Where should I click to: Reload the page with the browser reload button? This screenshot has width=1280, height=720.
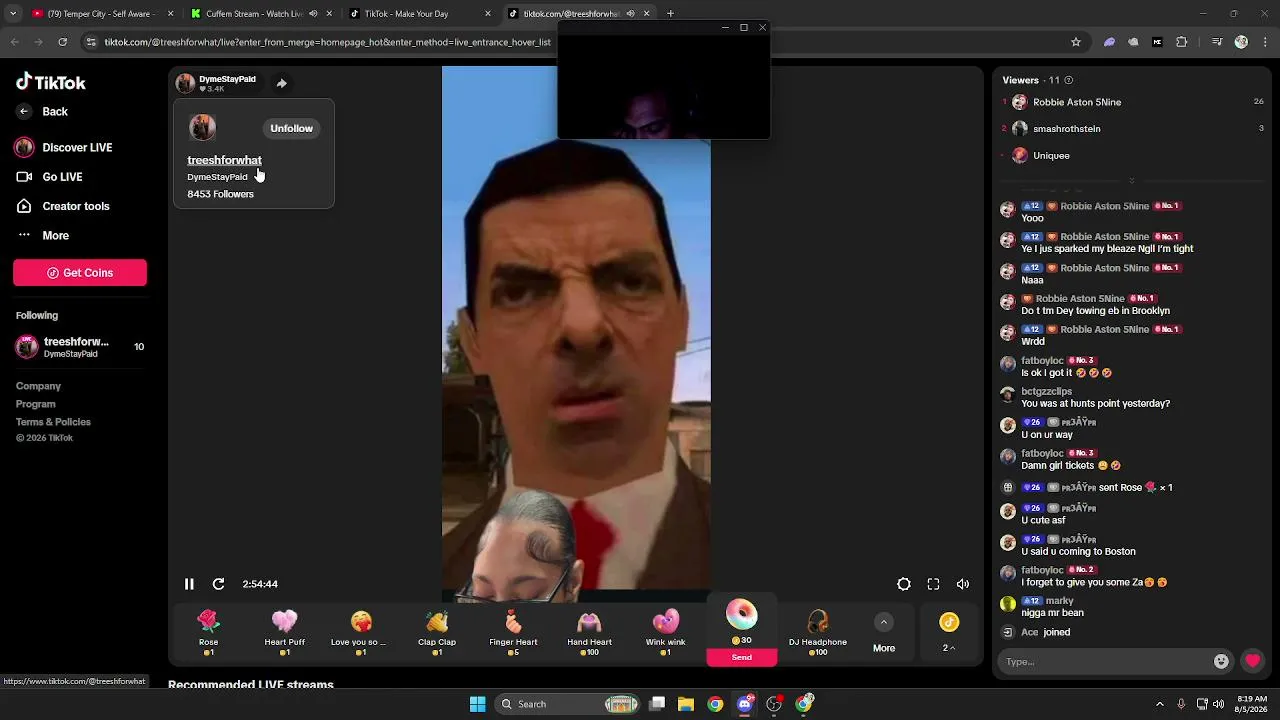coord(62,42)
